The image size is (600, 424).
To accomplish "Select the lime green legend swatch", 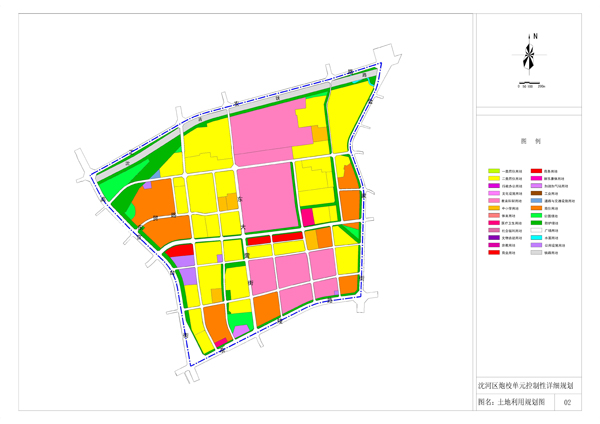I will 493,172.
